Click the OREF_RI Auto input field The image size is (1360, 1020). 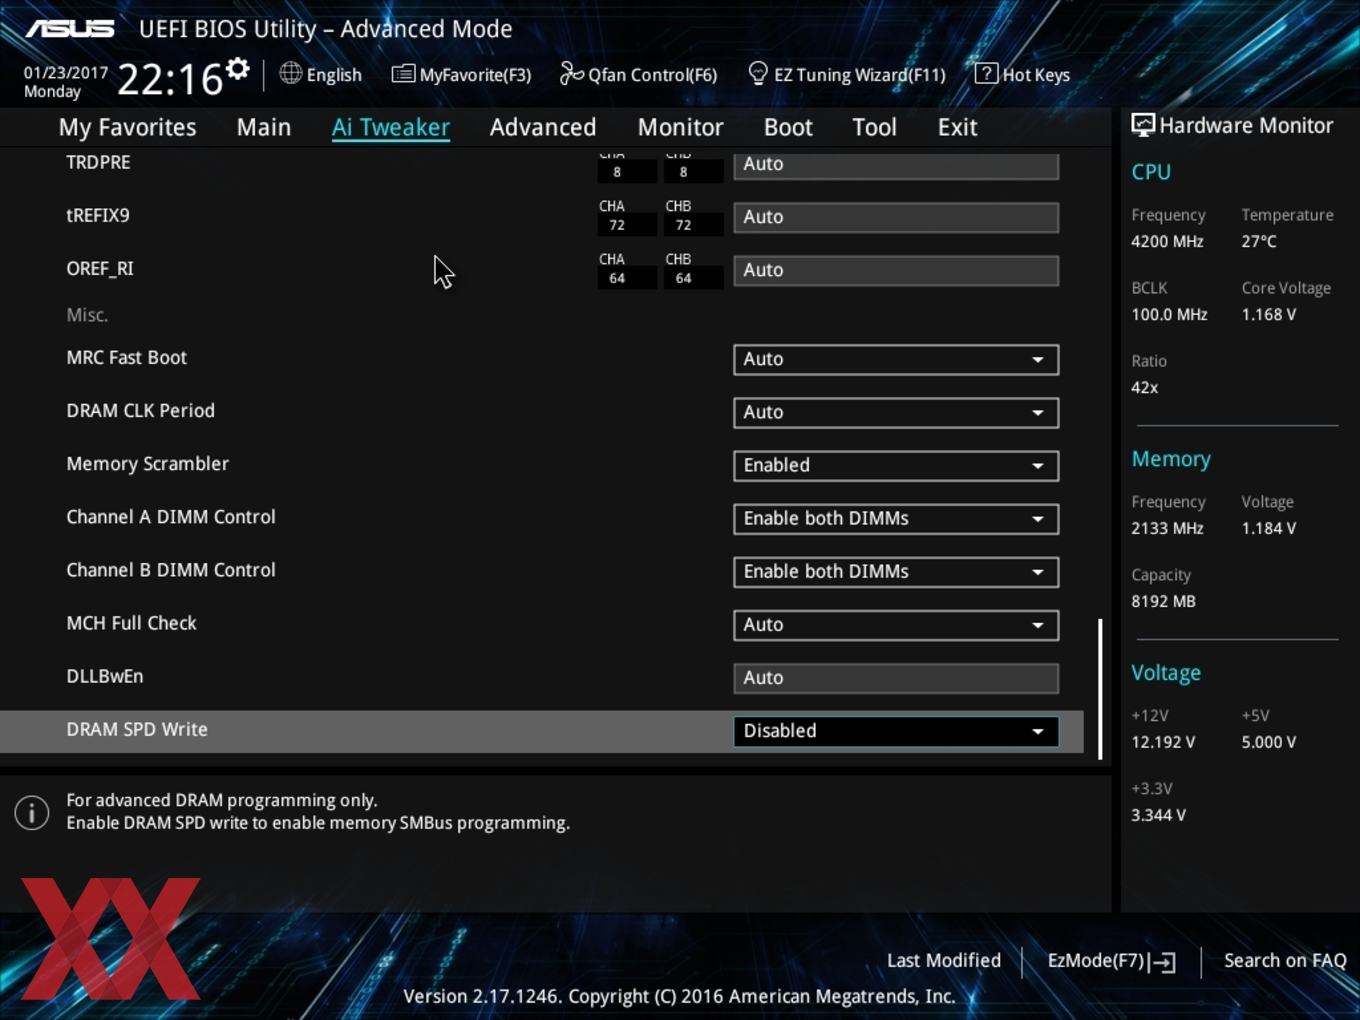coord(896,270)
